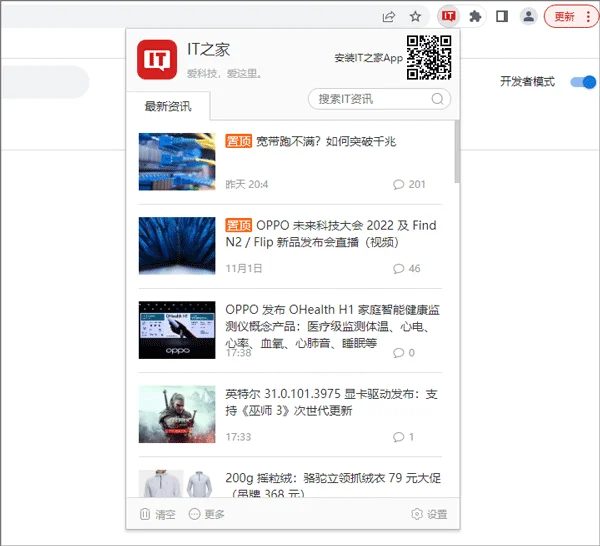Click the IT之家 title text
Screen dimensions: 600x546
tap(208, 50)
